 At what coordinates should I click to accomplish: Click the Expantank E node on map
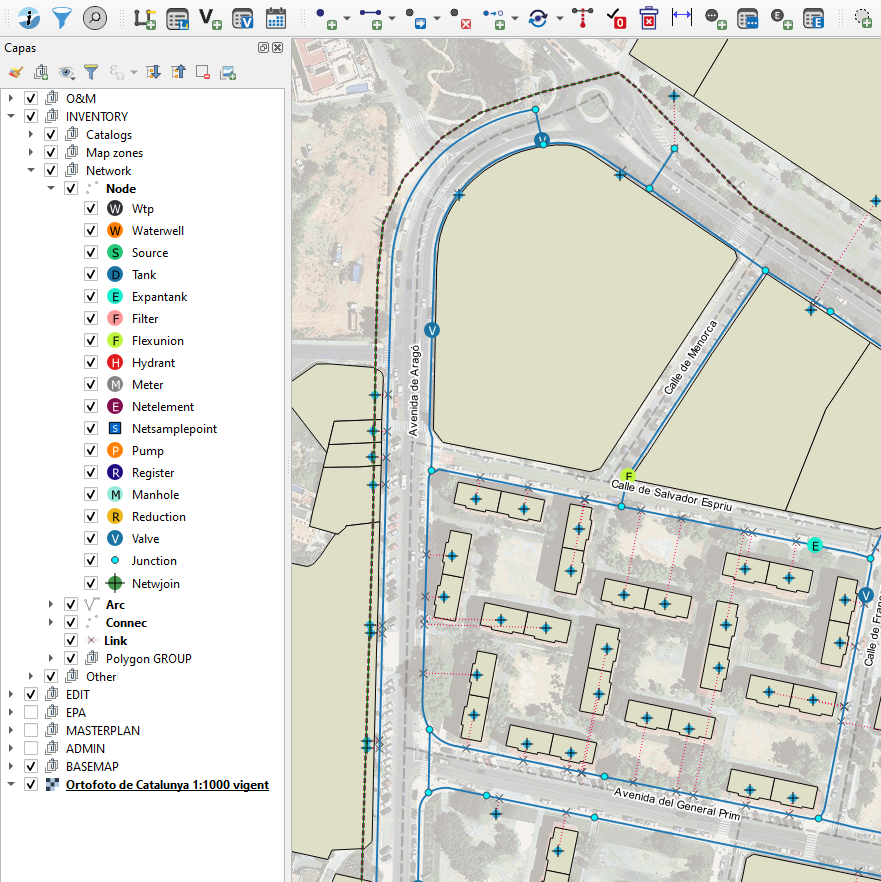(815, 545)
